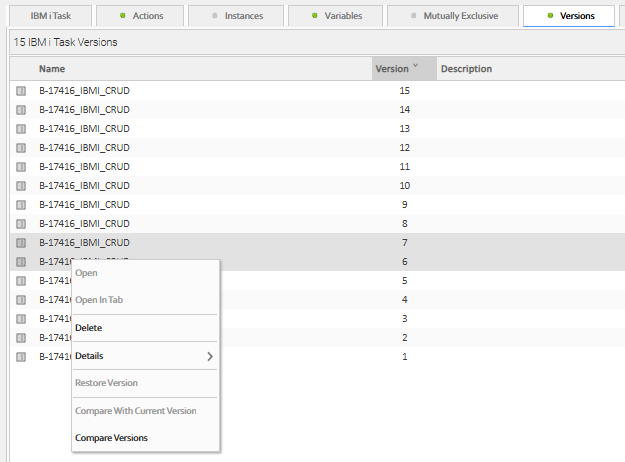Click the row icon for version 12
Screen dimensions: 625x462
point(21,148)
